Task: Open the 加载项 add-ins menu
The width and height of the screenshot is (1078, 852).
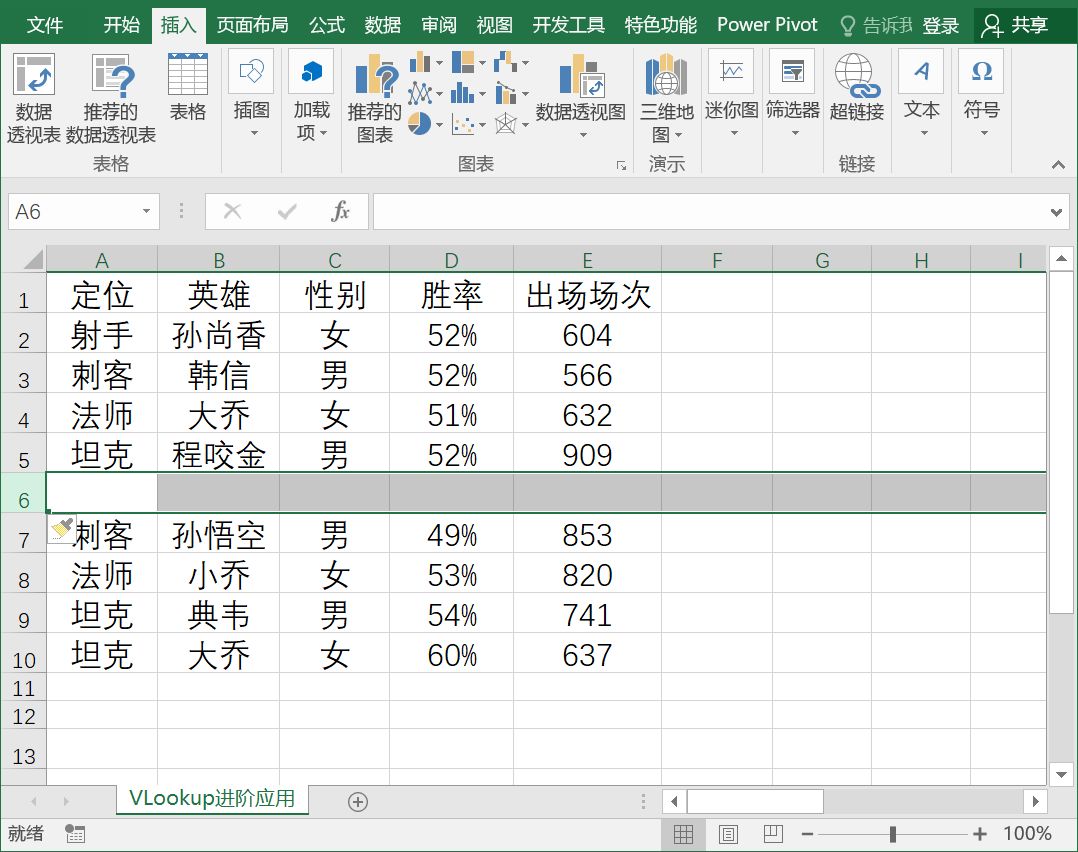Action: 311,94
